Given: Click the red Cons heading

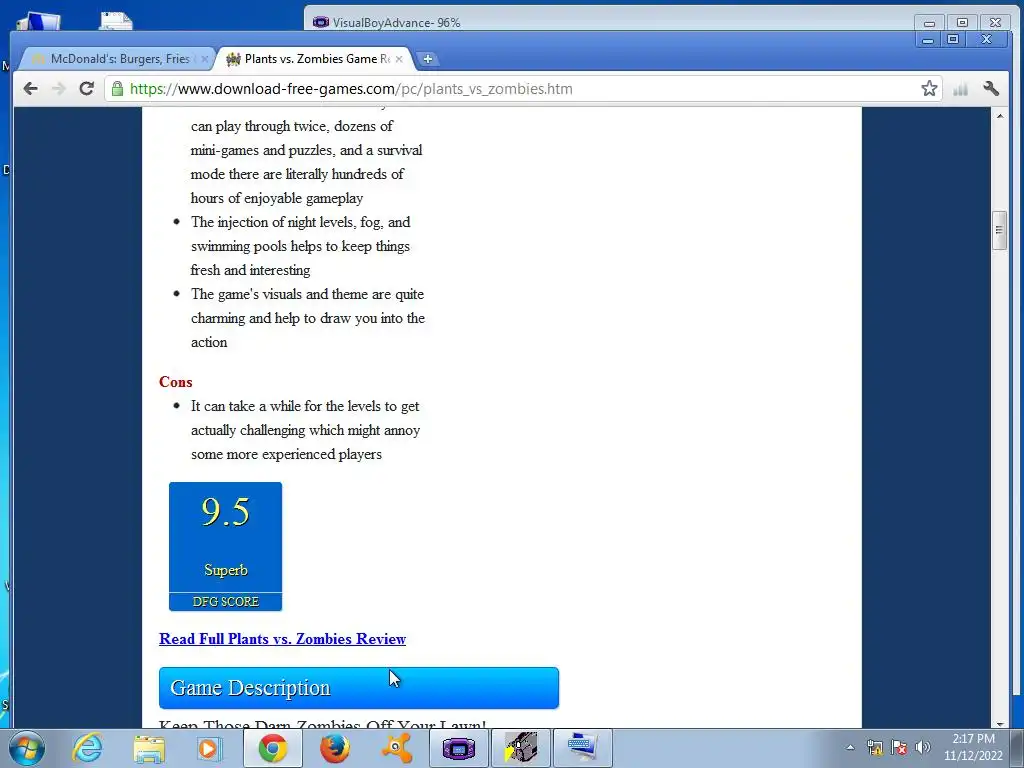Looking at the screenshot, I should pos(176,382).
